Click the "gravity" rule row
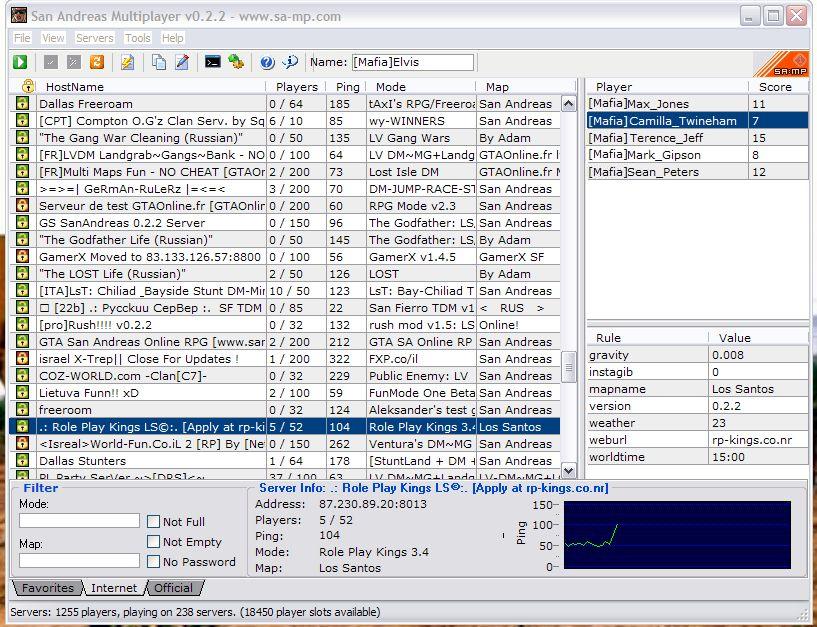This screenshot has height=627, width=817. click(x=698, y=355)
